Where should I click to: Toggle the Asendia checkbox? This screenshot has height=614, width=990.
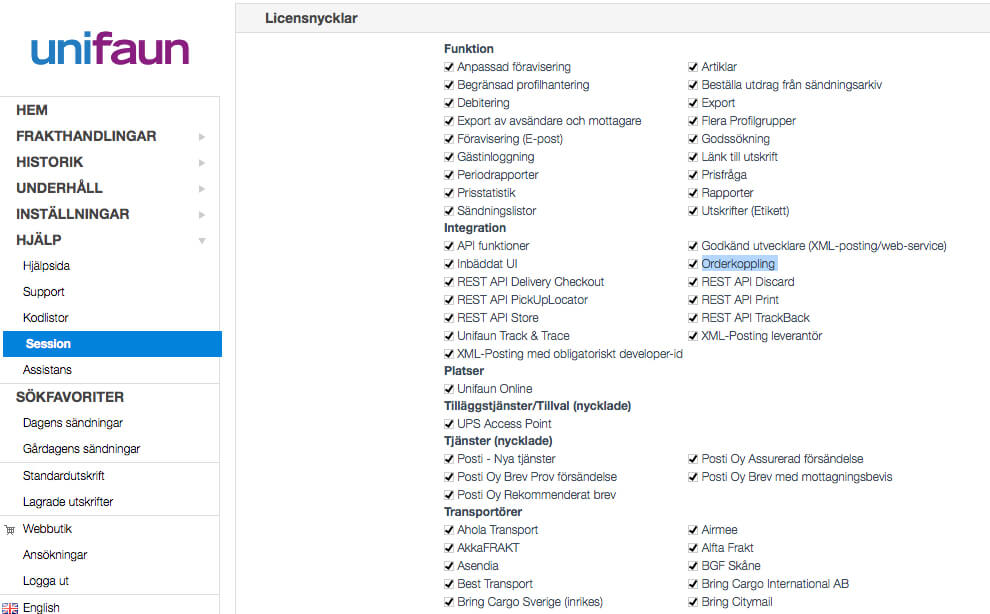[449, 566]
